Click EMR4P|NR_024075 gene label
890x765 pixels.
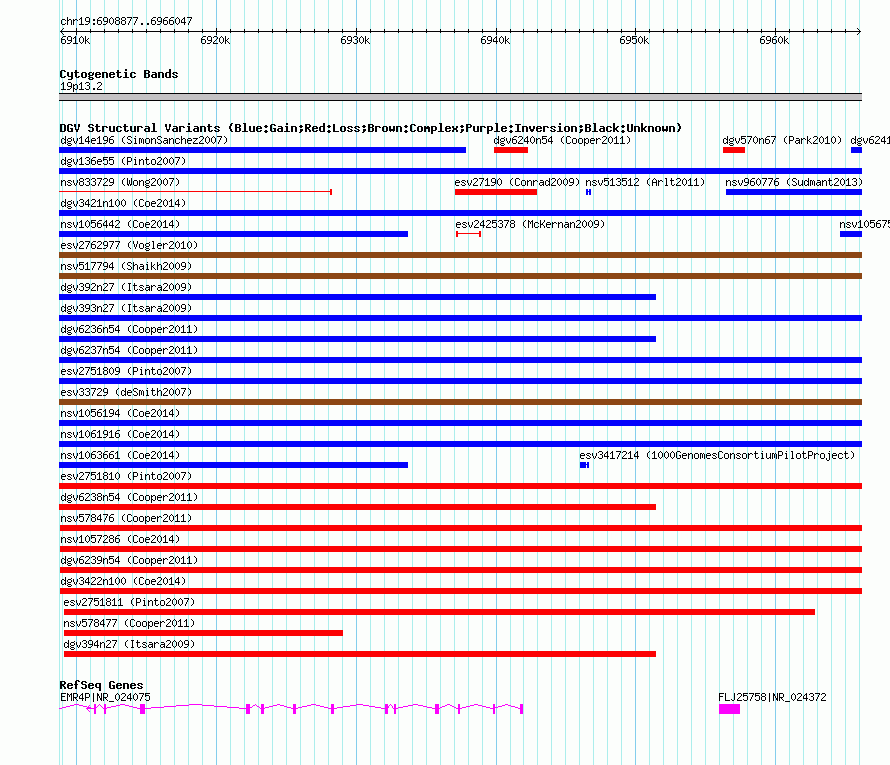105,697
